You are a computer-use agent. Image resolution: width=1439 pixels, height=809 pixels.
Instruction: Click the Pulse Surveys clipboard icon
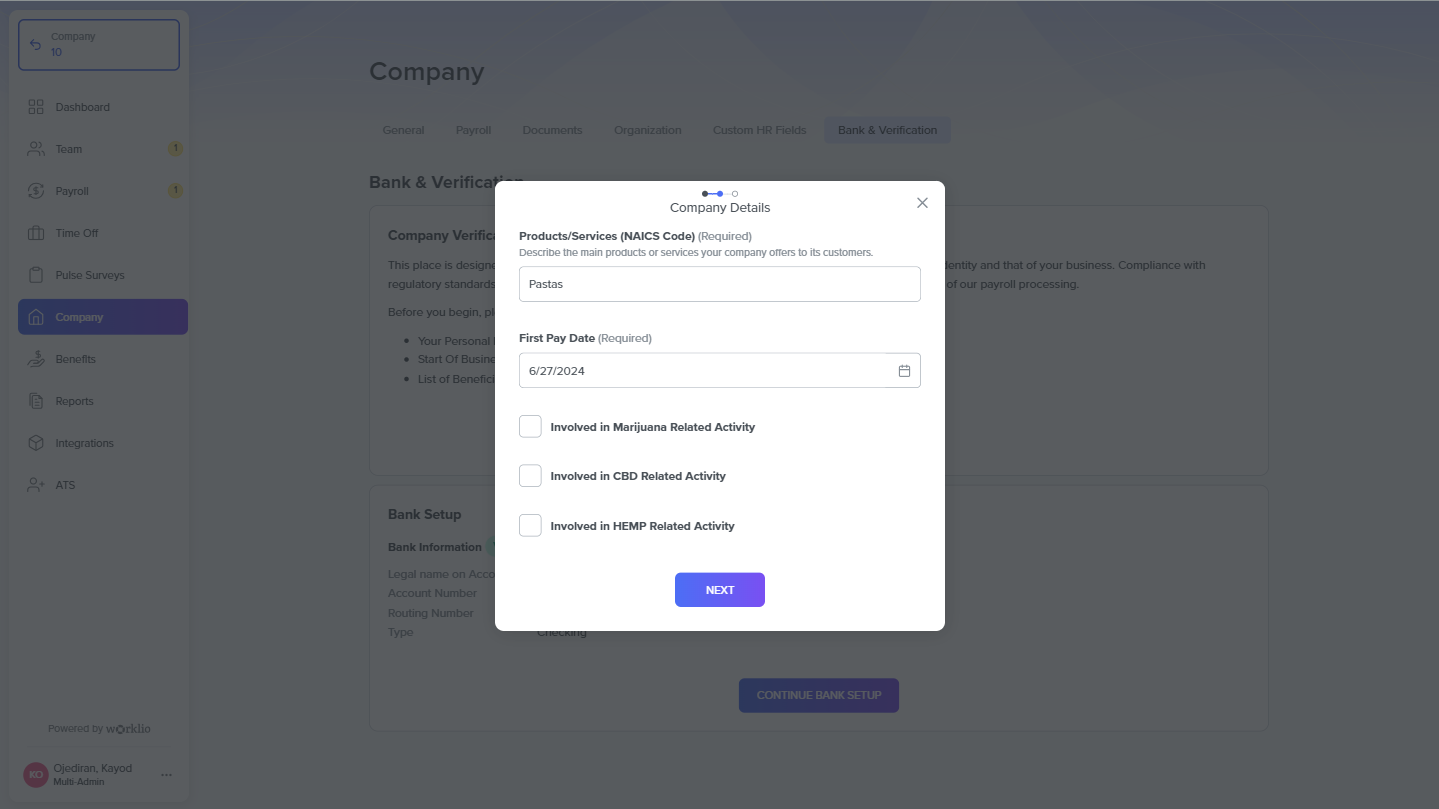point(36,275)
